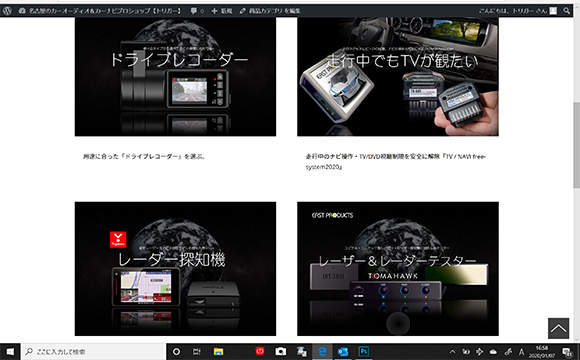Screen dimensions: 580x360
Task: Open the レーザー&レーダーテスター Tomahawk image
Action: pos(398,269)
